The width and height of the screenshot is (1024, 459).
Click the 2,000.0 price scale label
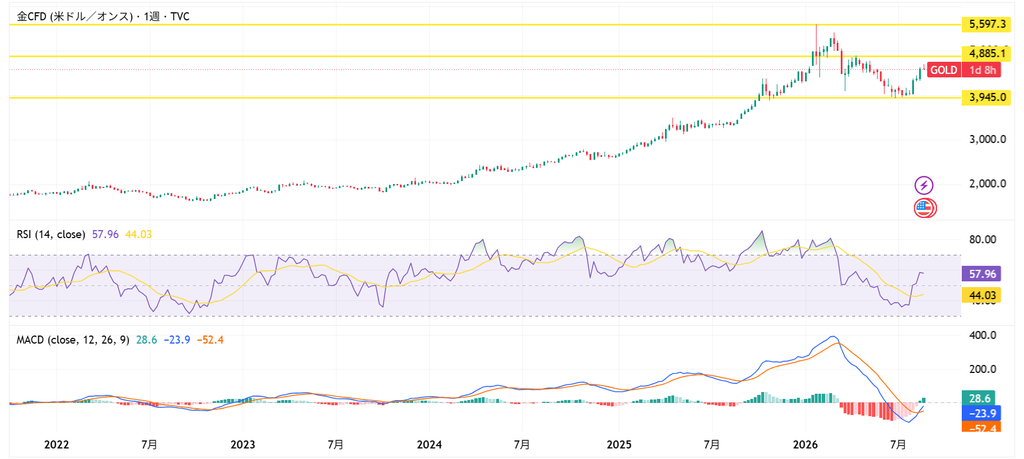pyautogui.click(x=986, y=184)
